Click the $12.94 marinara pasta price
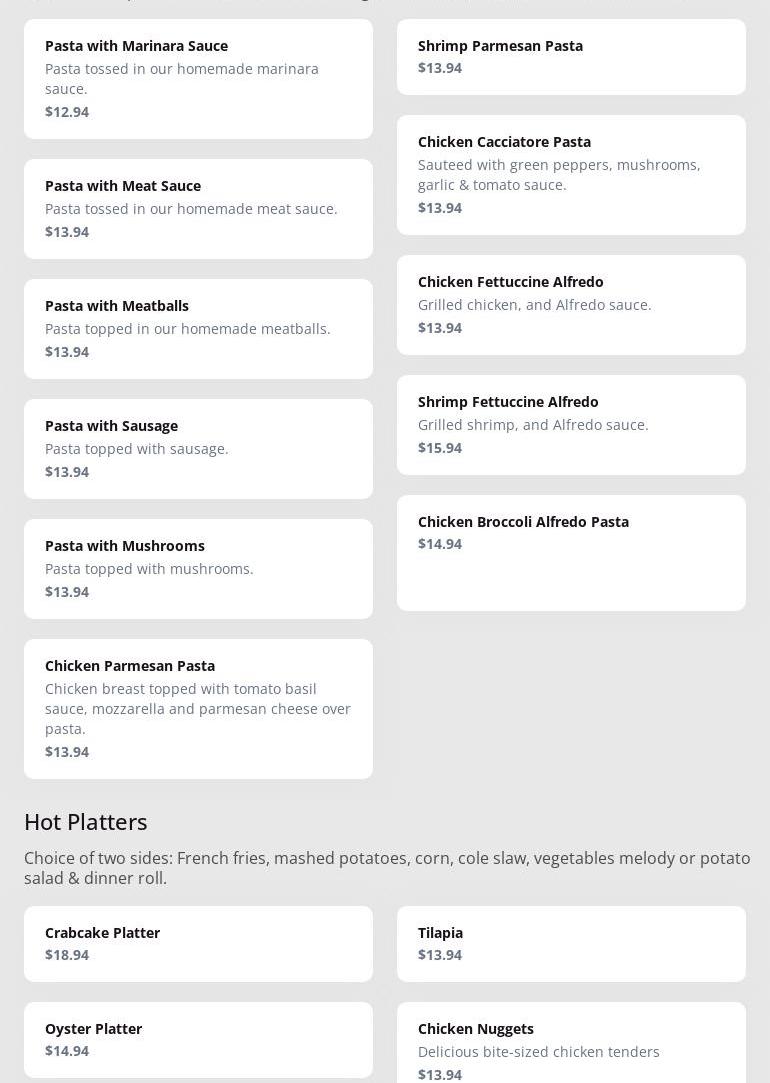 pyautogui.click(x=67, y=112)
